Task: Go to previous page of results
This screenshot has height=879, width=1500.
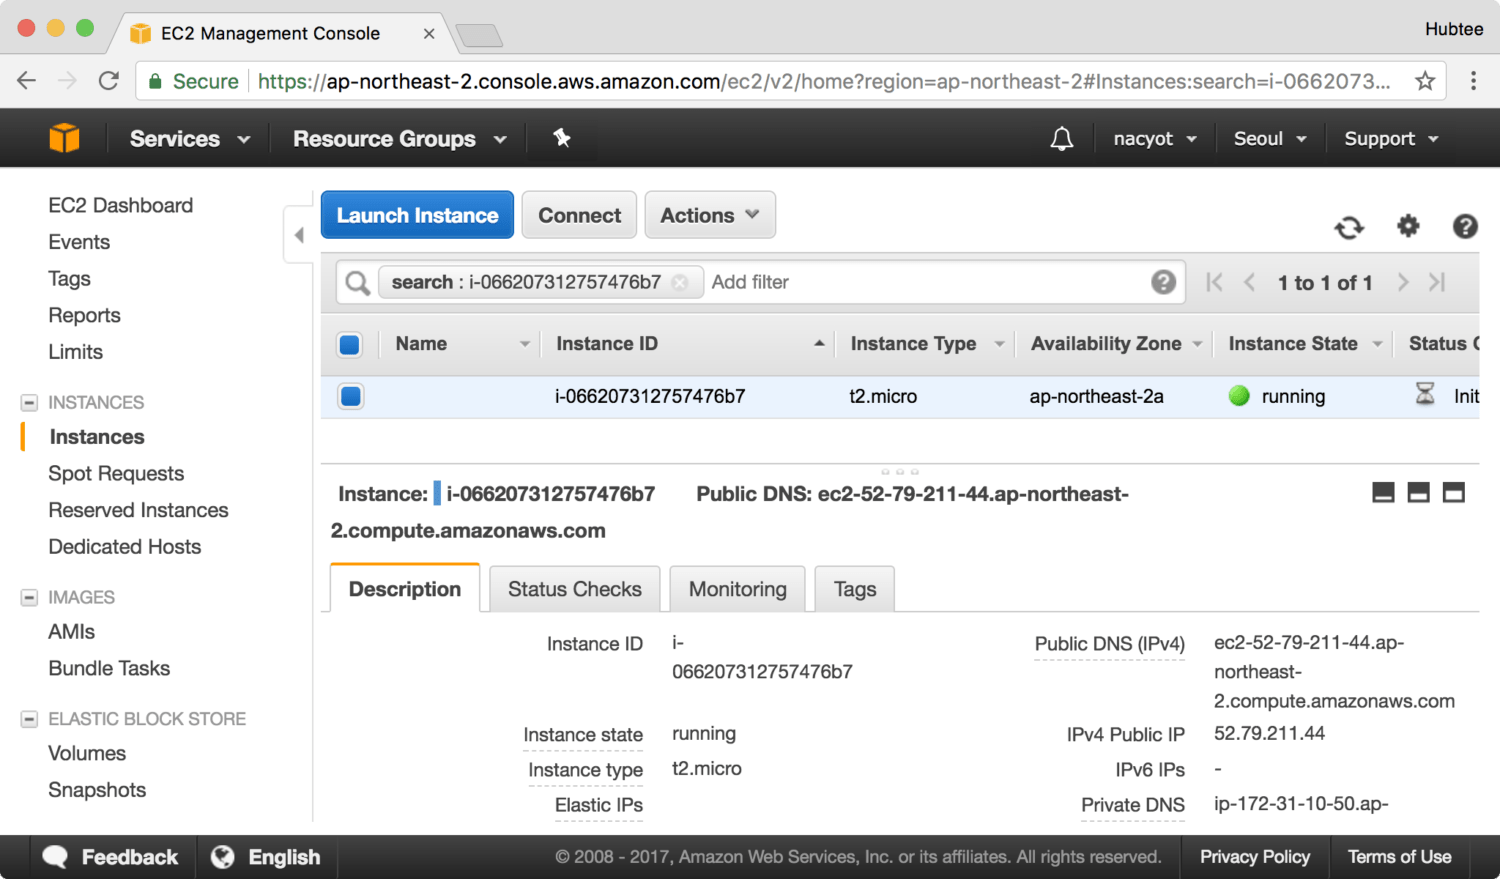Action: coord(1249,282)
